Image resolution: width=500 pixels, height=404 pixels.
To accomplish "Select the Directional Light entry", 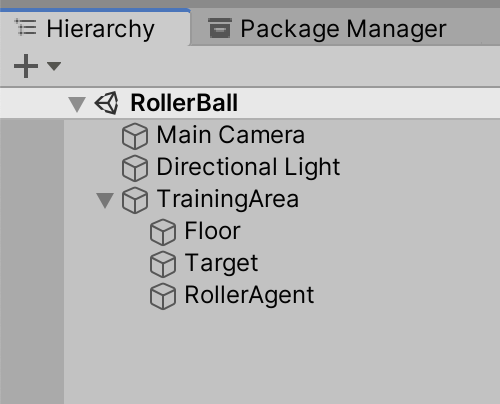I will click(248, 167).
